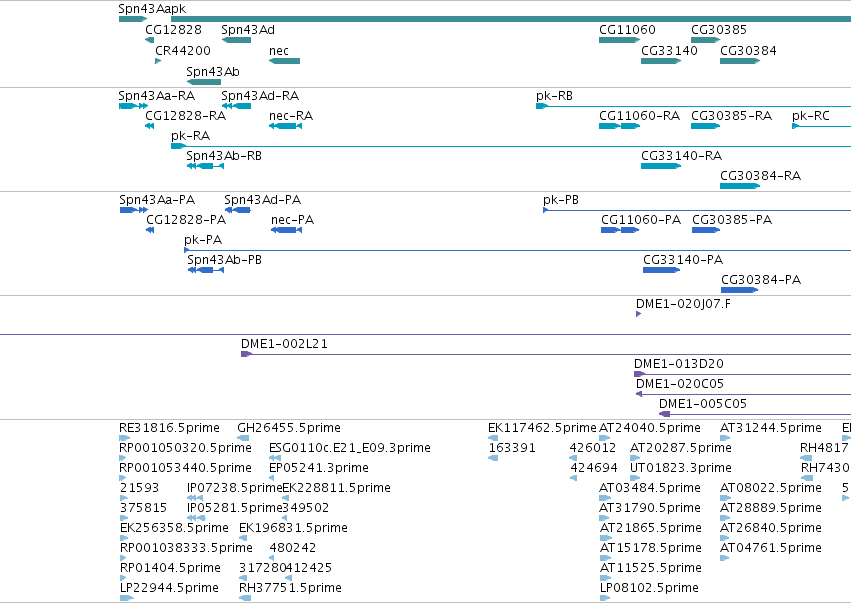Click the RP001038333.5prime EST label
This screenshot has width=851, height=603.
(x=186, y=549)
